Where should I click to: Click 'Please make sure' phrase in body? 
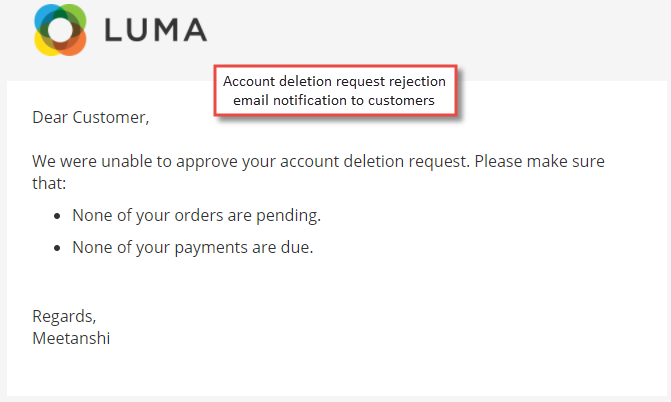[540, 161]
